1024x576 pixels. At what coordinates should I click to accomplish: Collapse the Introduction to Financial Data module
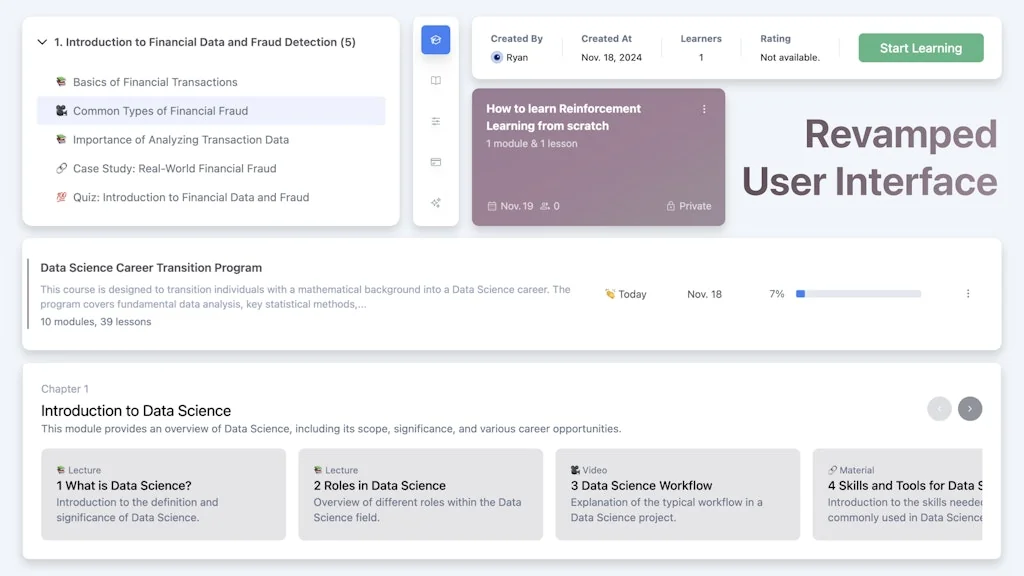[x=42, y=42]
